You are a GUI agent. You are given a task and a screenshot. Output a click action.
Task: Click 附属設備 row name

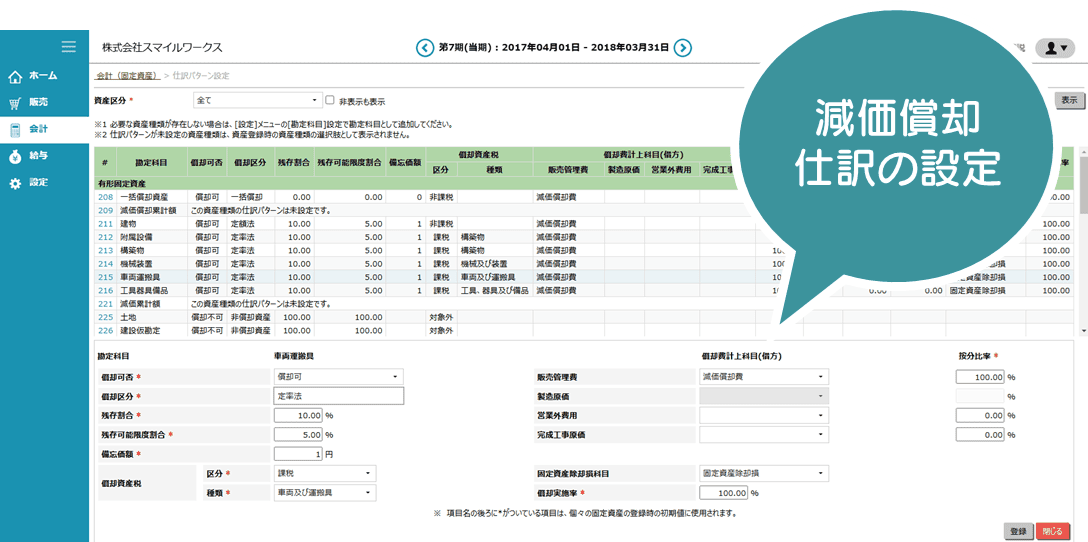click(x=136, y=237)
